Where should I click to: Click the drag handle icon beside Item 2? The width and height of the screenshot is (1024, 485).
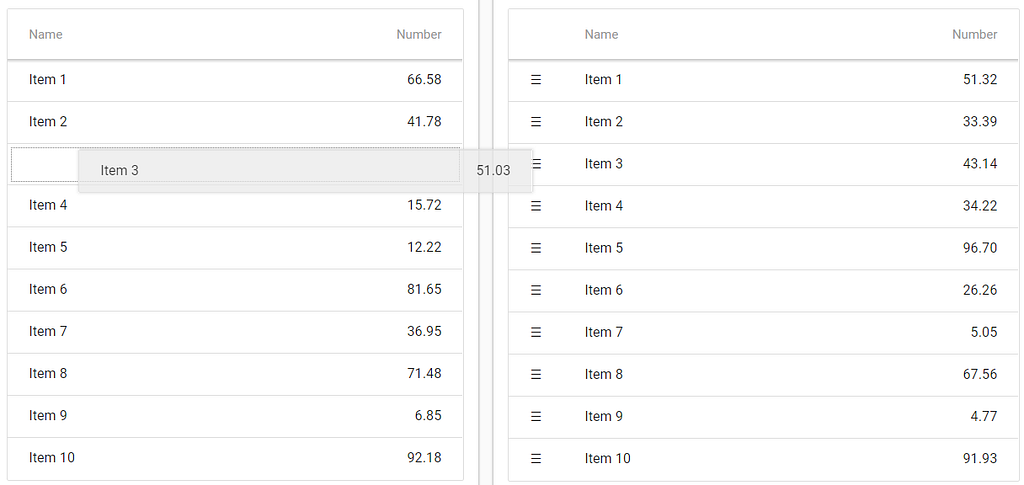[536, 122]
